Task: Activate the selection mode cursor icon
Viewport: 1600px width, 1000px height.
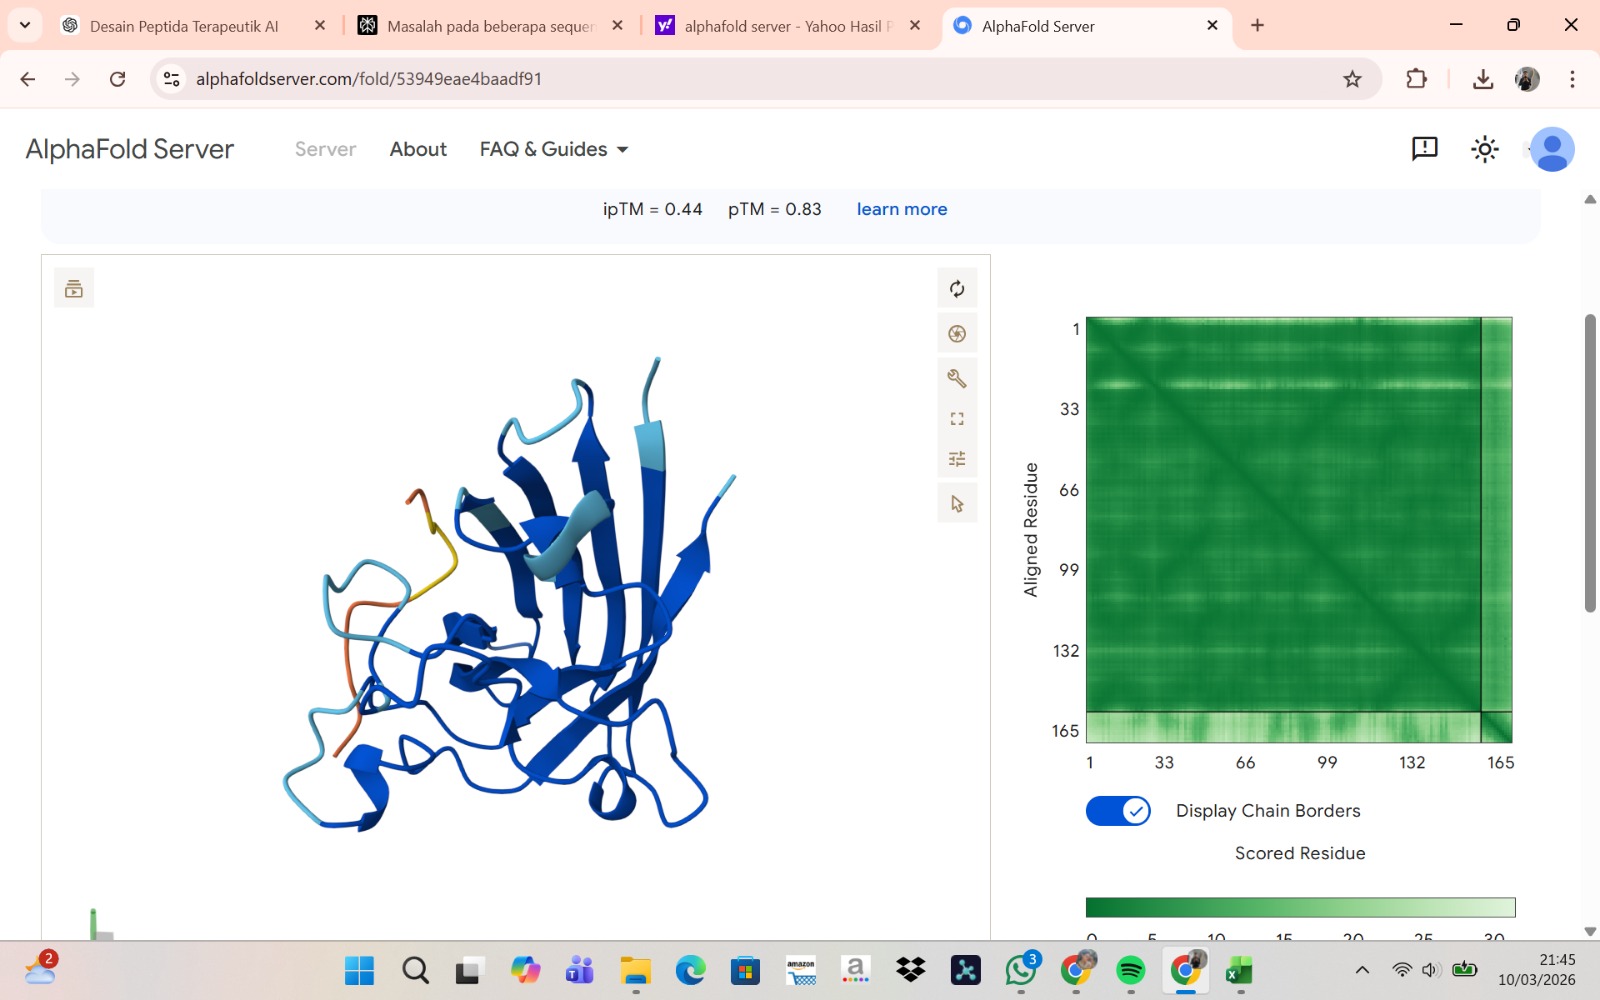Action: pos(957,504)
